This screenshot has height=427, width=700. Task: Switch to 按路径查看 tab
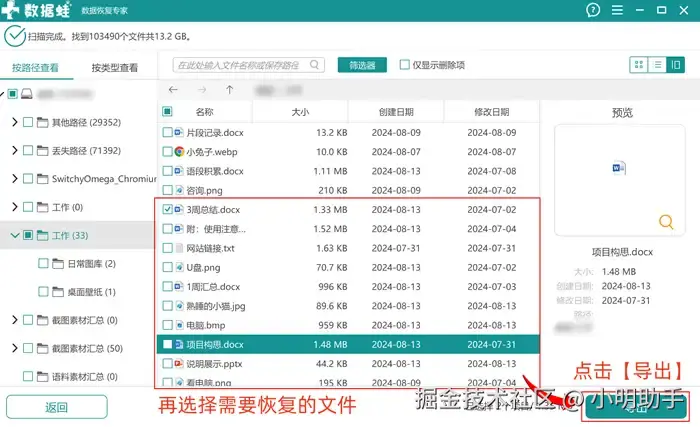point(35,67)
